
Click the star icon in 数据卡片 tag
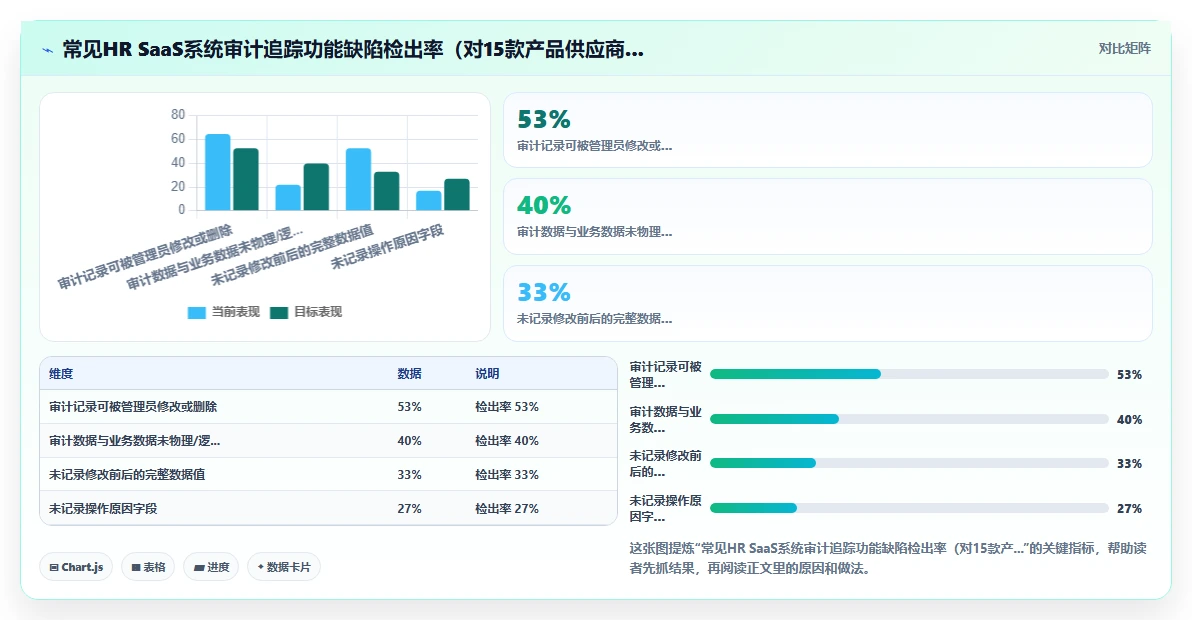click(x=261, y=567)
